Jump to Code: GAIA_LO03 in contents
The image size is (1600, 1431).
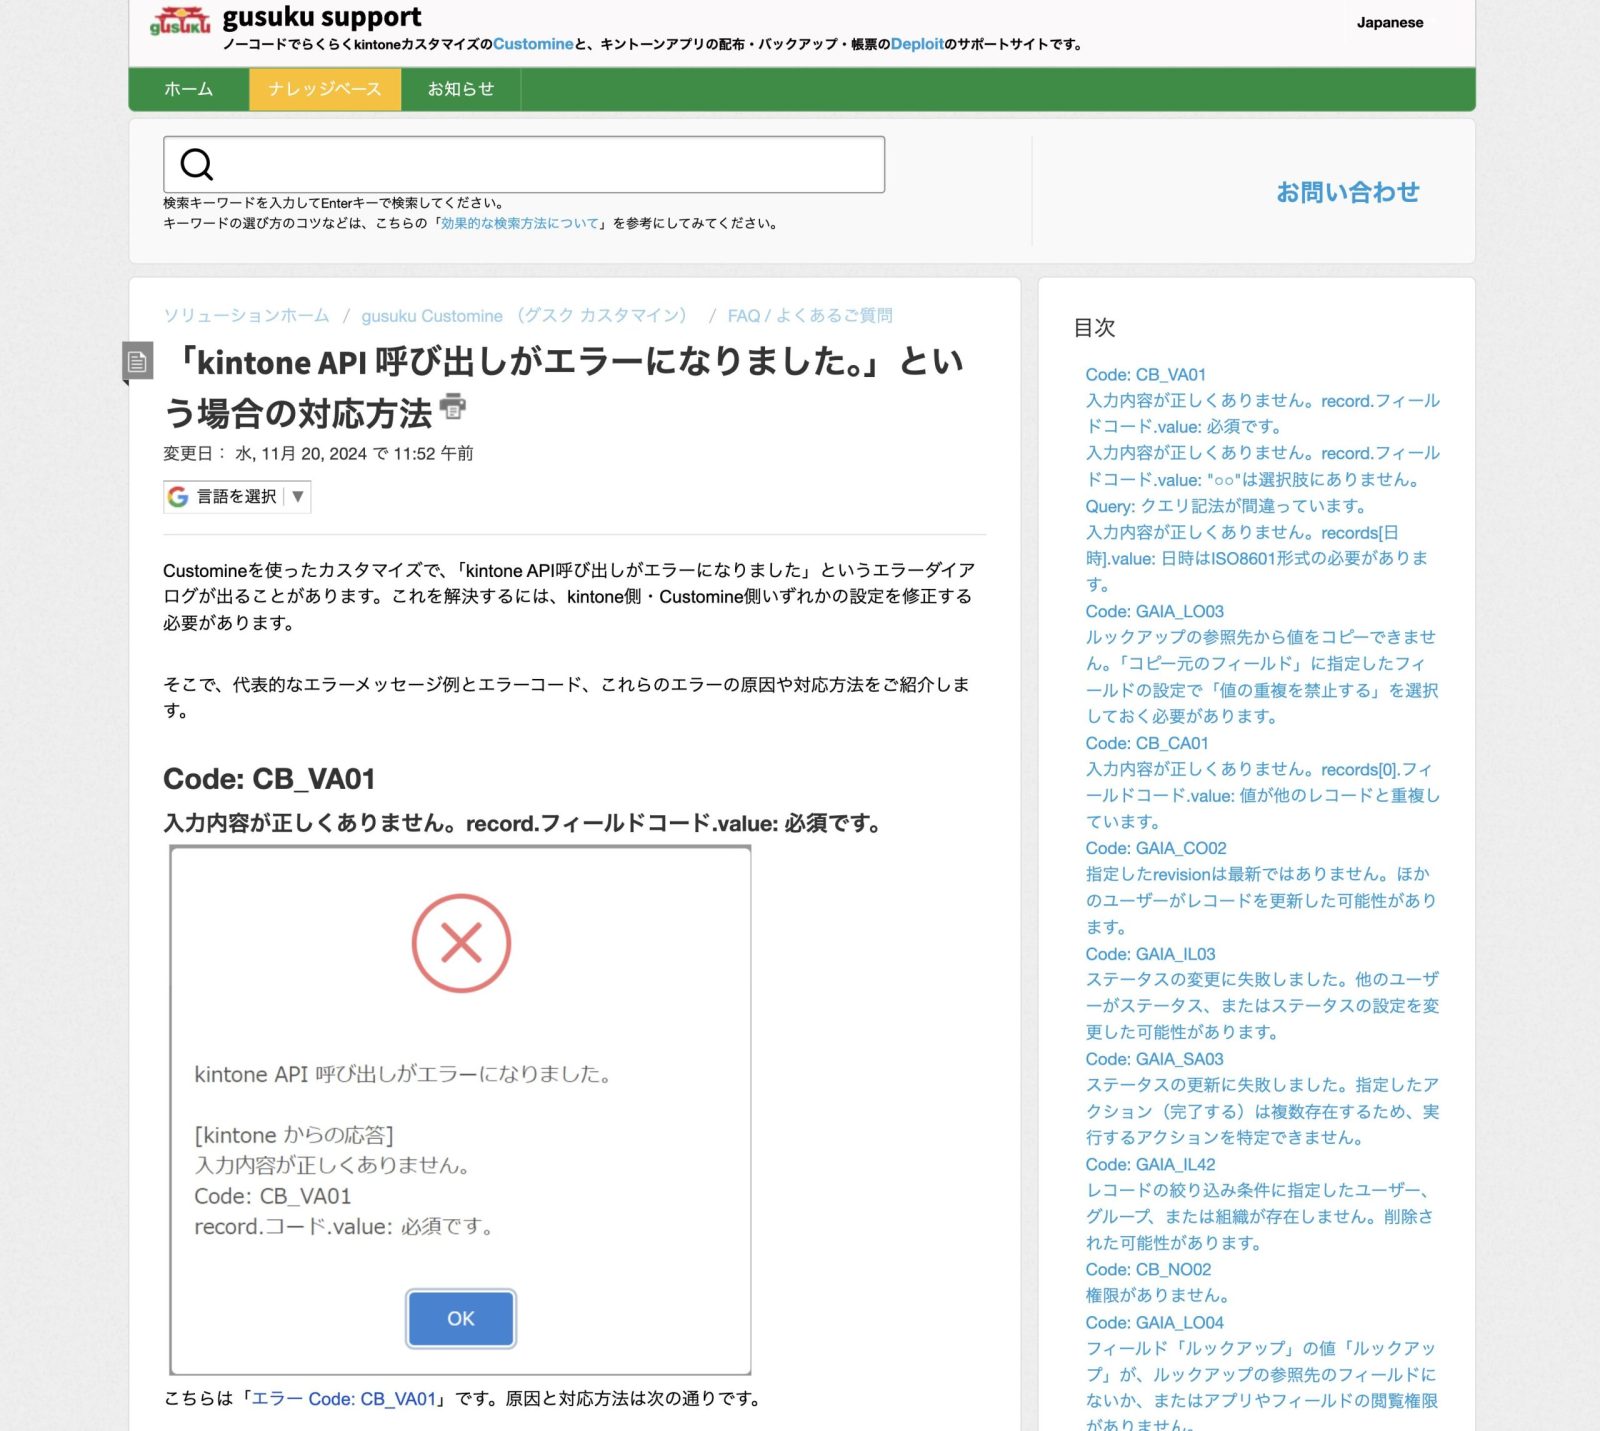click(1155, 611)
